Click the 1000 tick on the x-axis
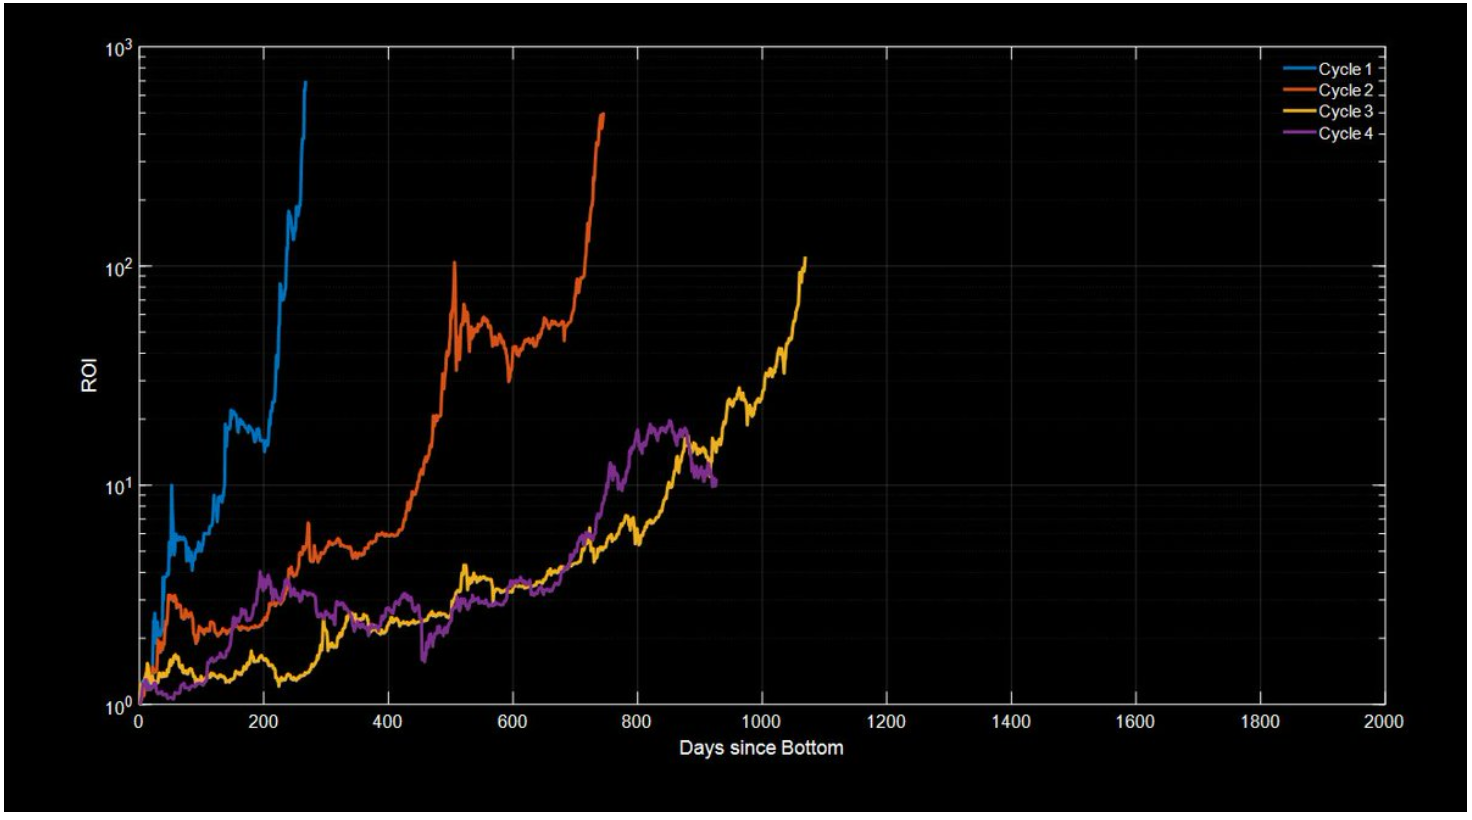This screenshot has height=820, width=1472. pyautogui.click(x=762, y=721)
